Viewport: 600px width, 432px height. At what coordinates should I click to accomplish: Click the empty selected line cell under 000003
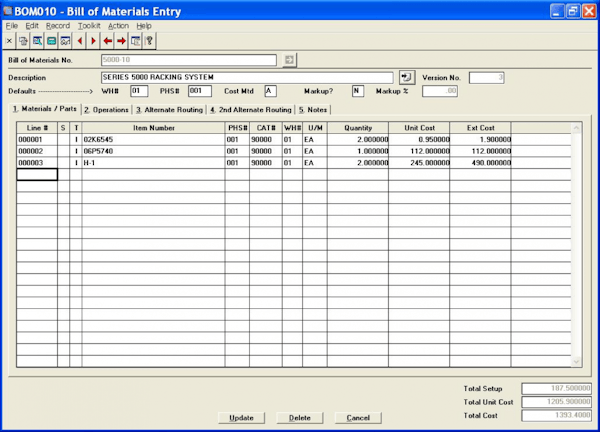(37, 174)
